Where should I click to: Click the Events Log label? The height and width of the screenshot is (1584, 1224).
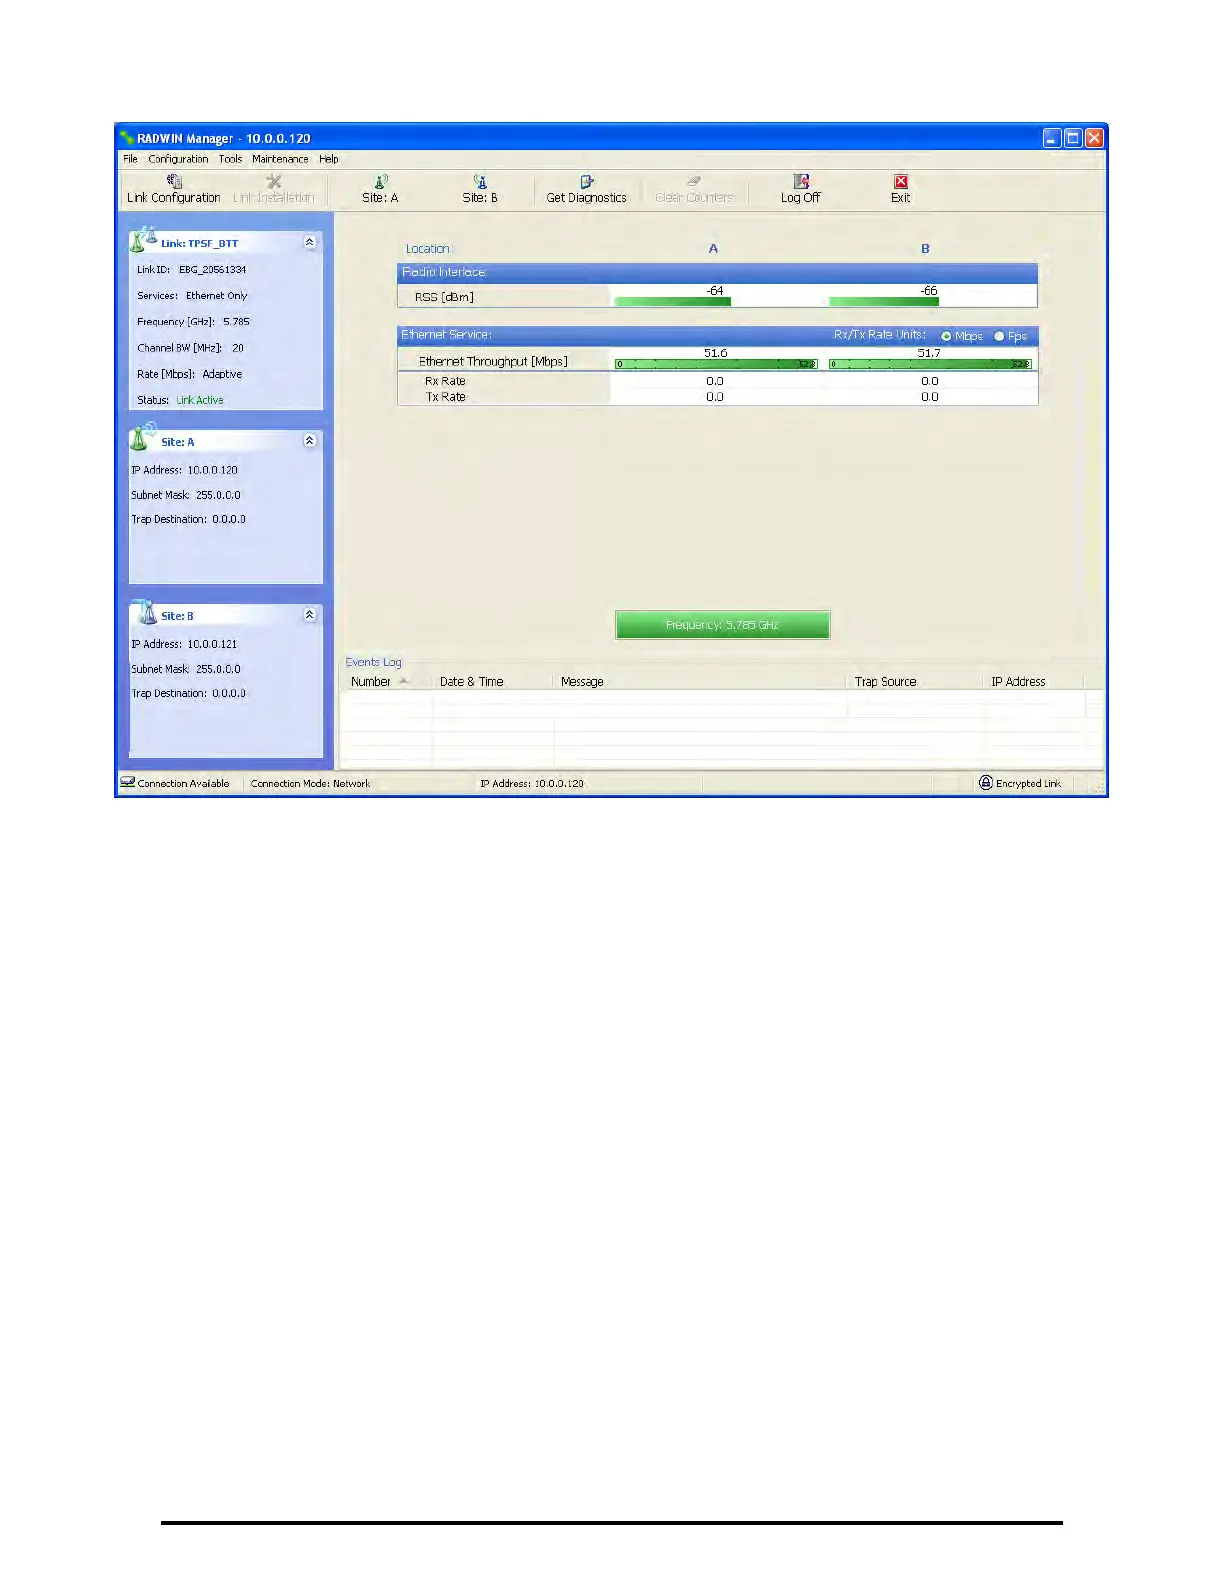point(373,662)
